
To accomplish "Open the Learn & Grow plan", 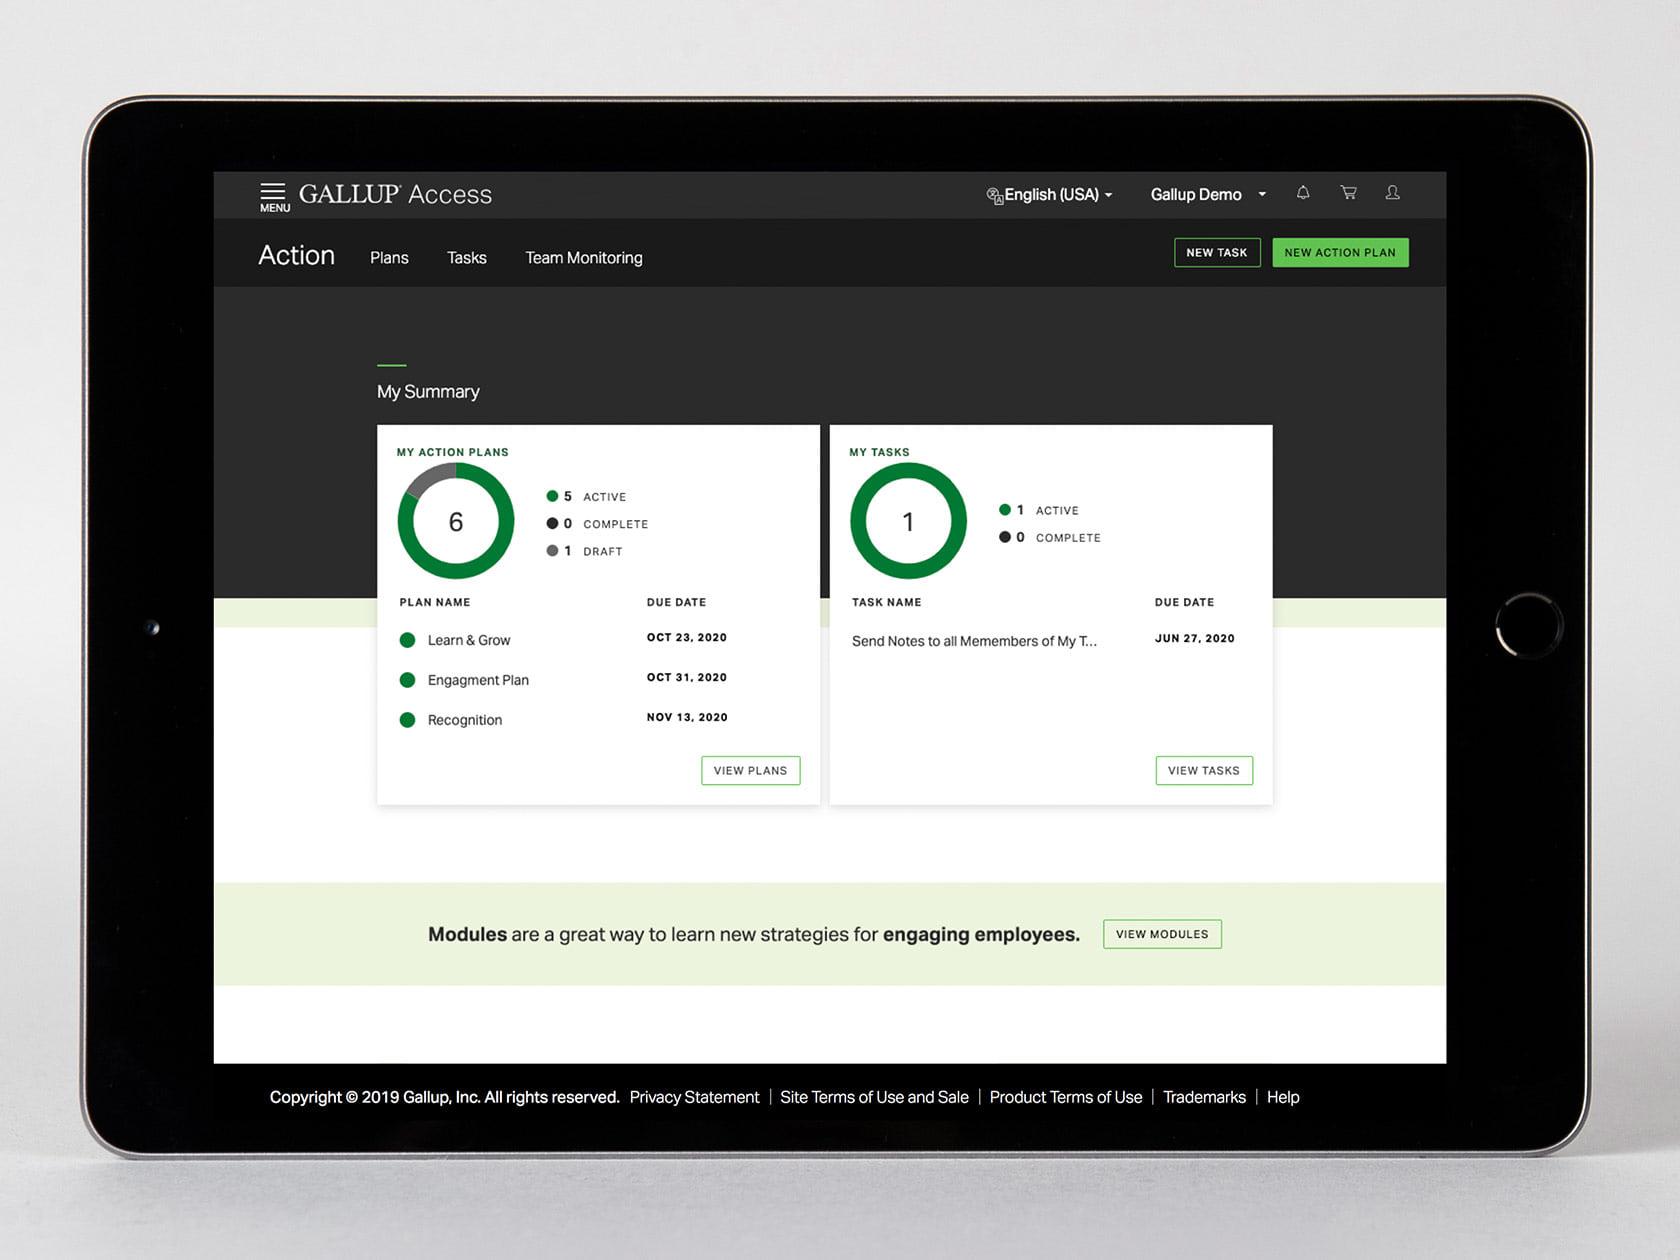I will tap(468, 640).
